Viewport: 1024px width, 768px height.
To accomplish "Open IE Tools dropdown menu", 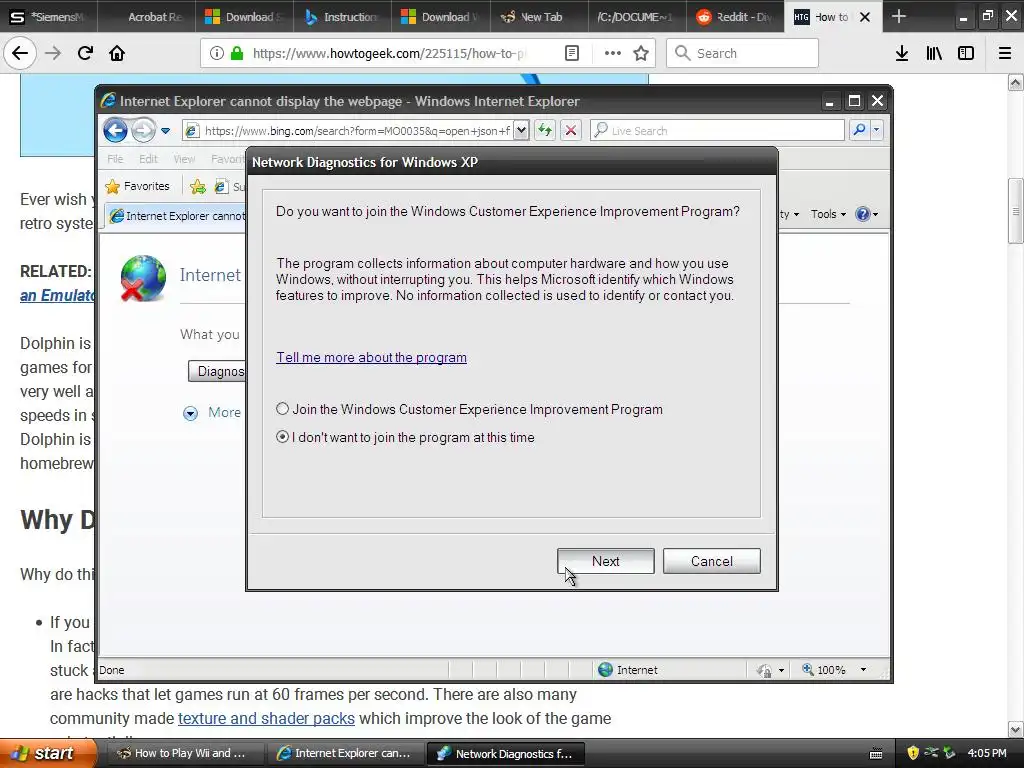I will click(x=828, y=214).
